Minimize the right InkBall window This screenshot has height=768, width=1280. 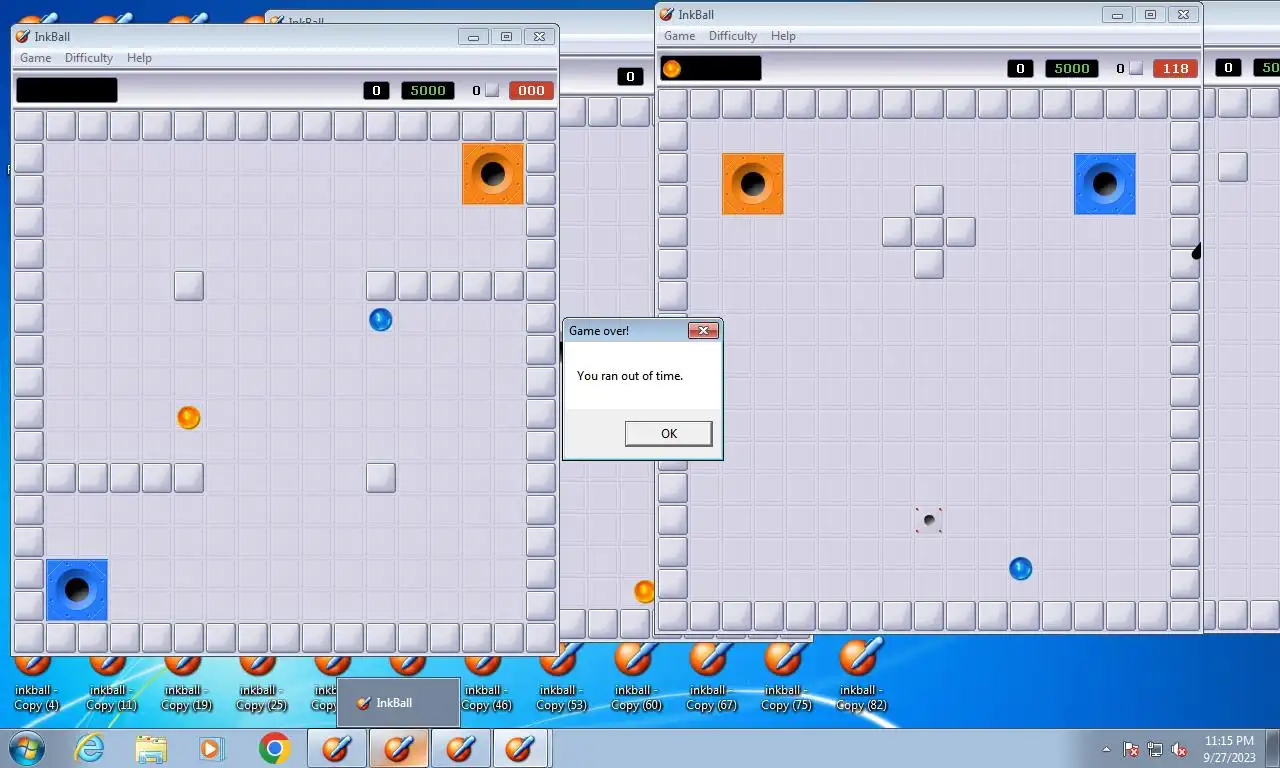[1117, 15]
